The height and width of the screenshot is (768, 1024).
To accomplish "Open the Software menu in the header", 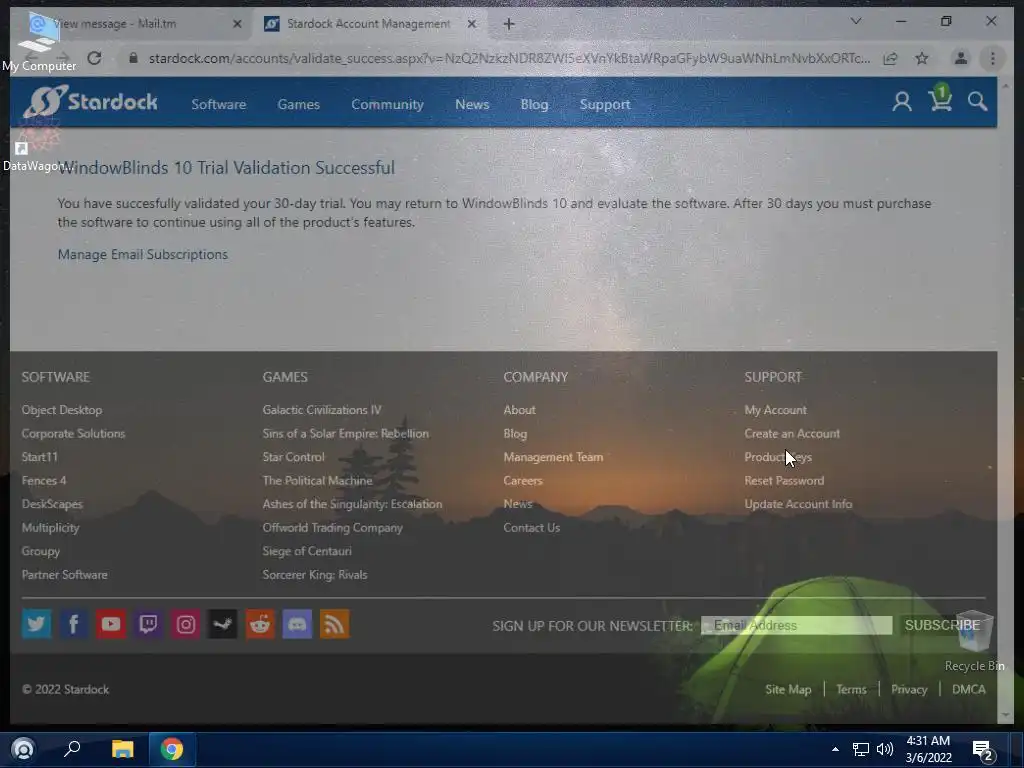I will pyautogui.click(x=219, y=104).
